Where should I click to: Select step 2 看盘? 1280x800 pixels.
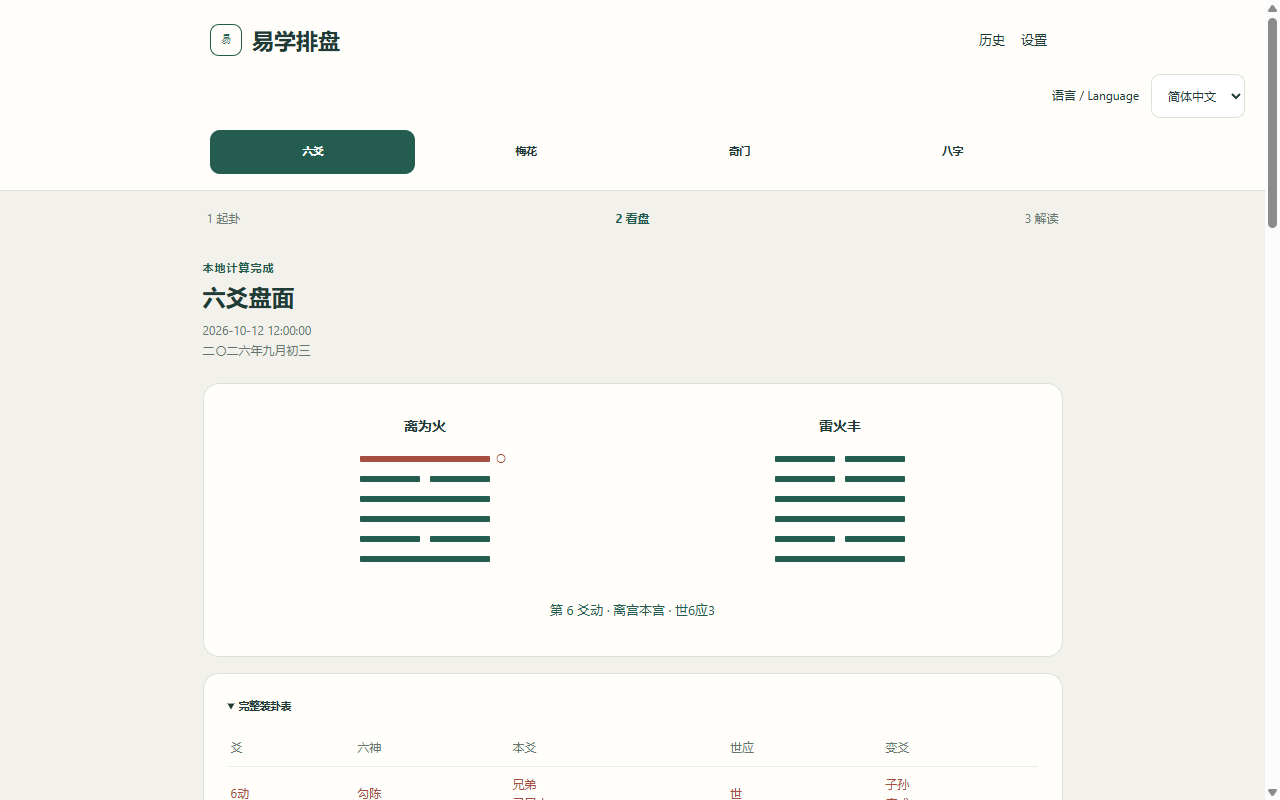632,219
